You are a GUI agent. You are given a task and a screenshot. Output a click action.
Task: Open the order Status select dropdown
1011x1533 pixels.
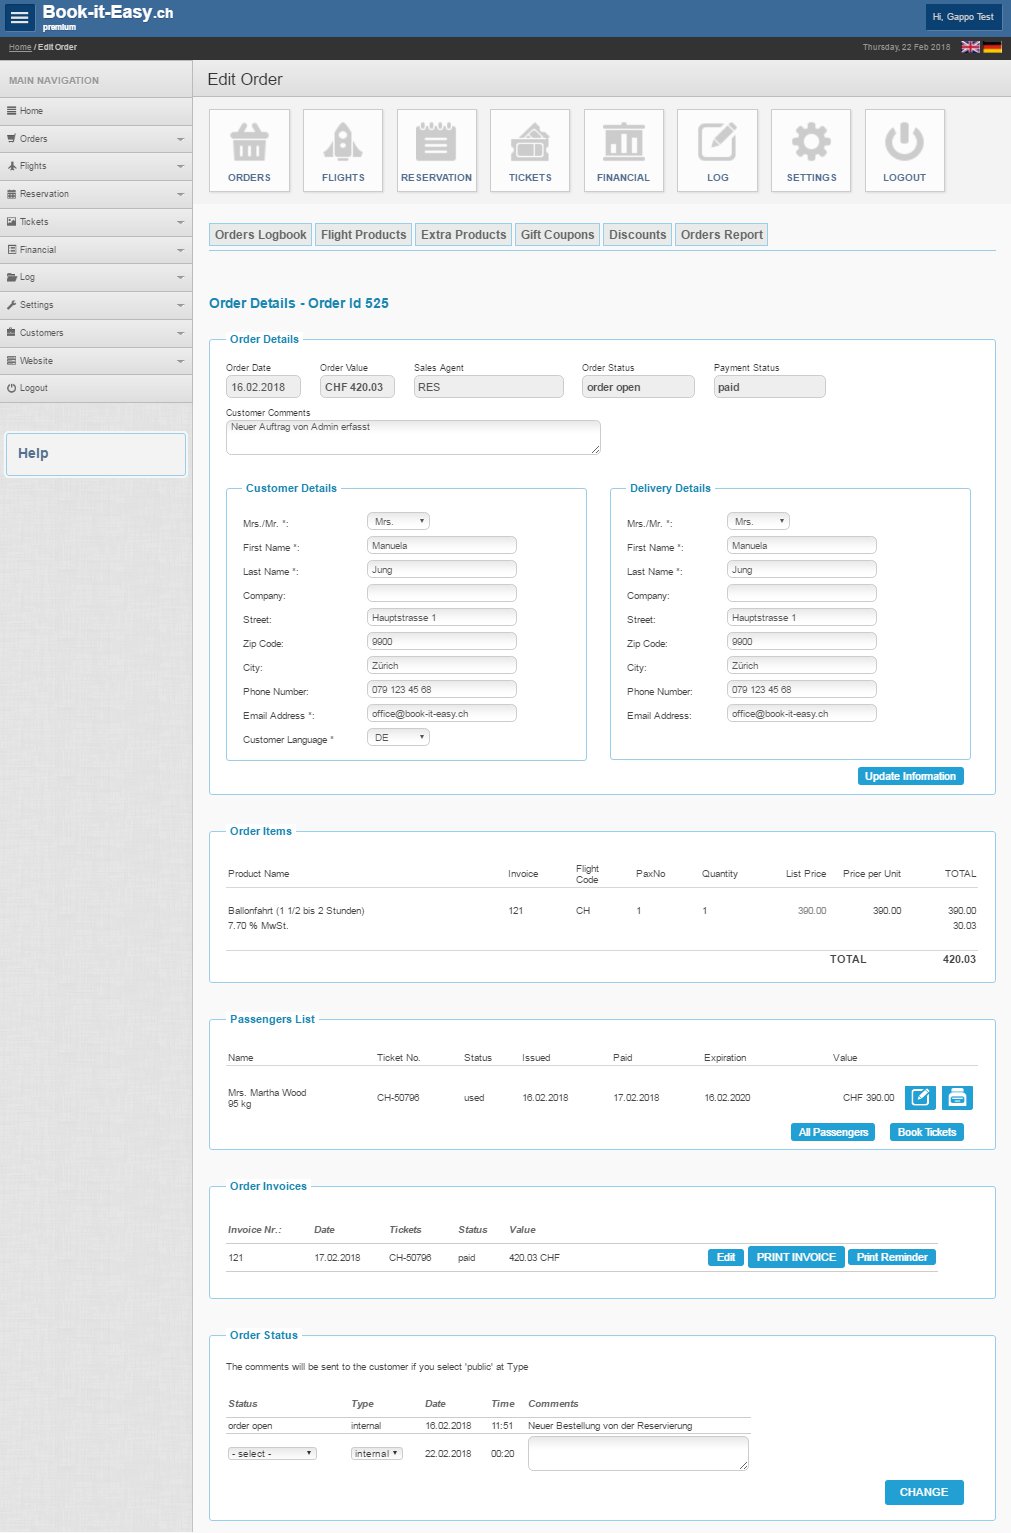pyautogui.click(x=272, y=1454)
